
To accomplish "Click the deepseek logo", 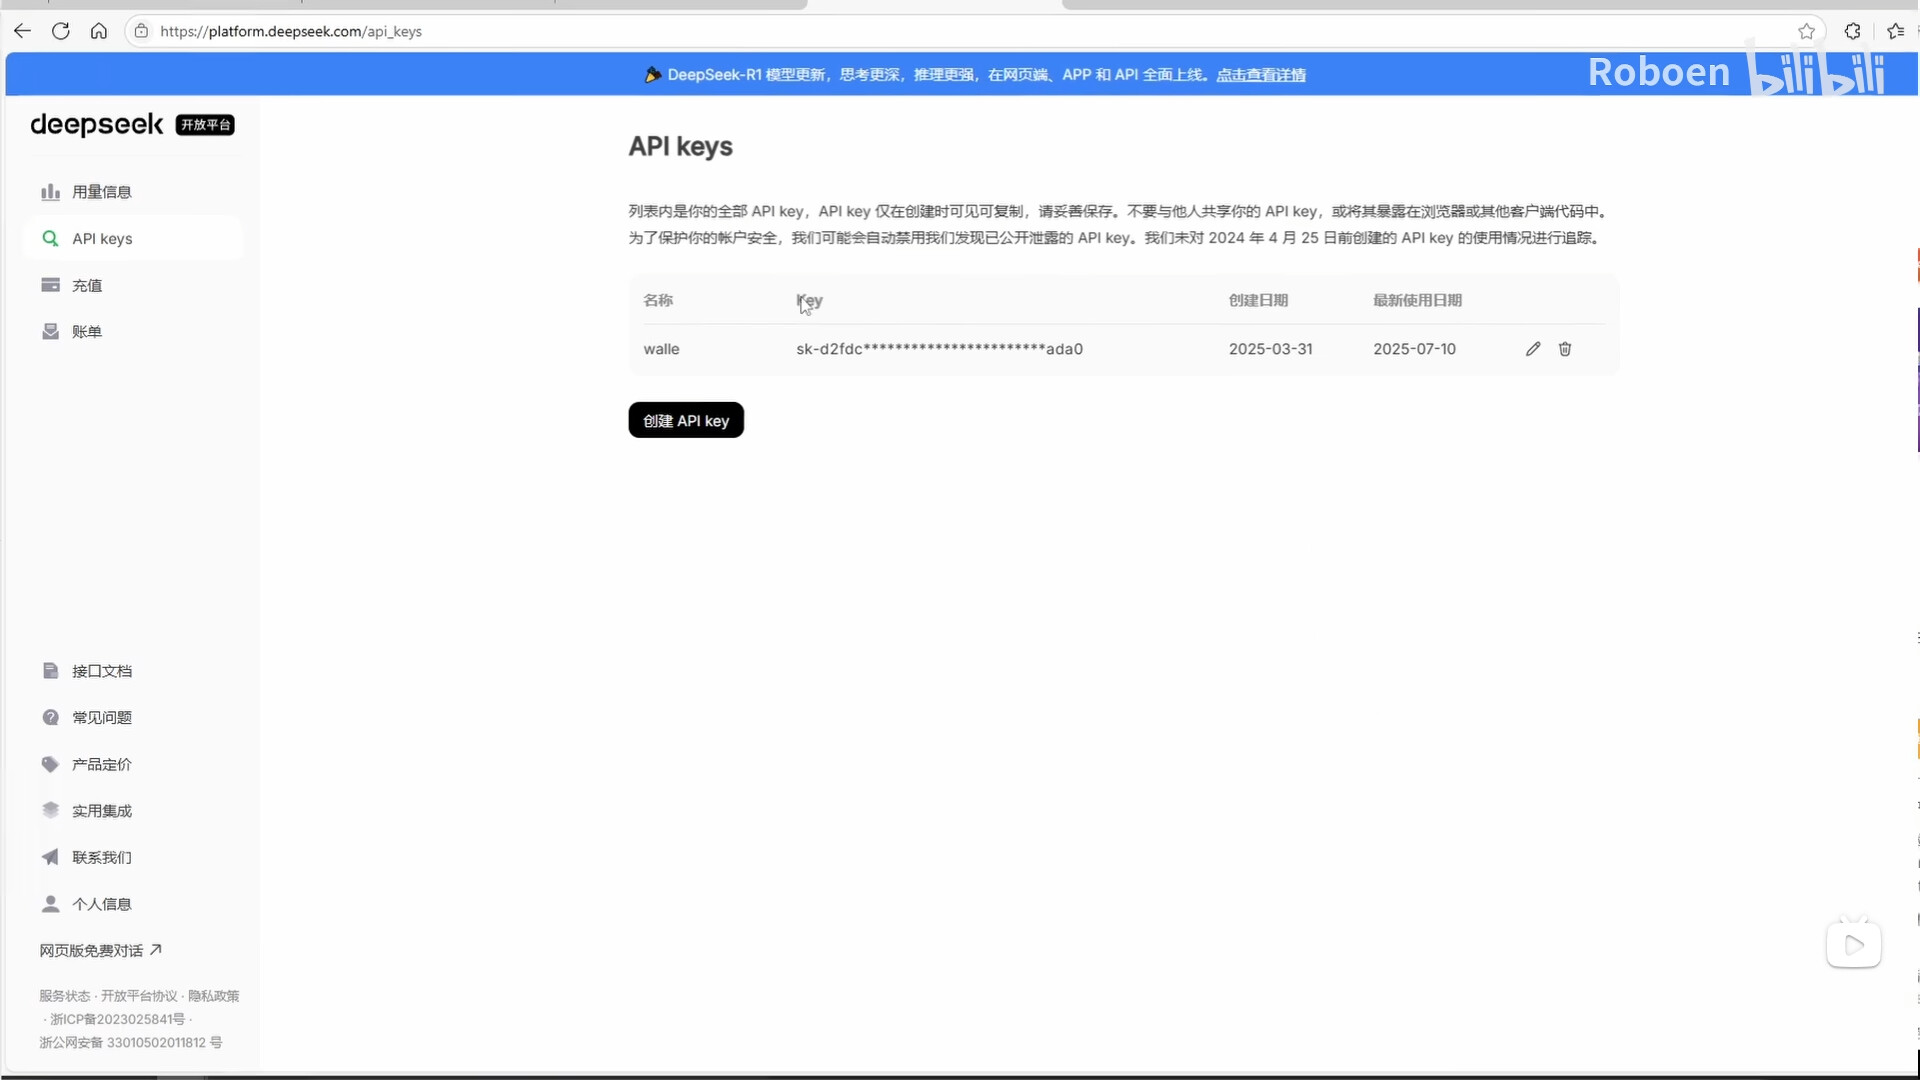I will (97, 125).
